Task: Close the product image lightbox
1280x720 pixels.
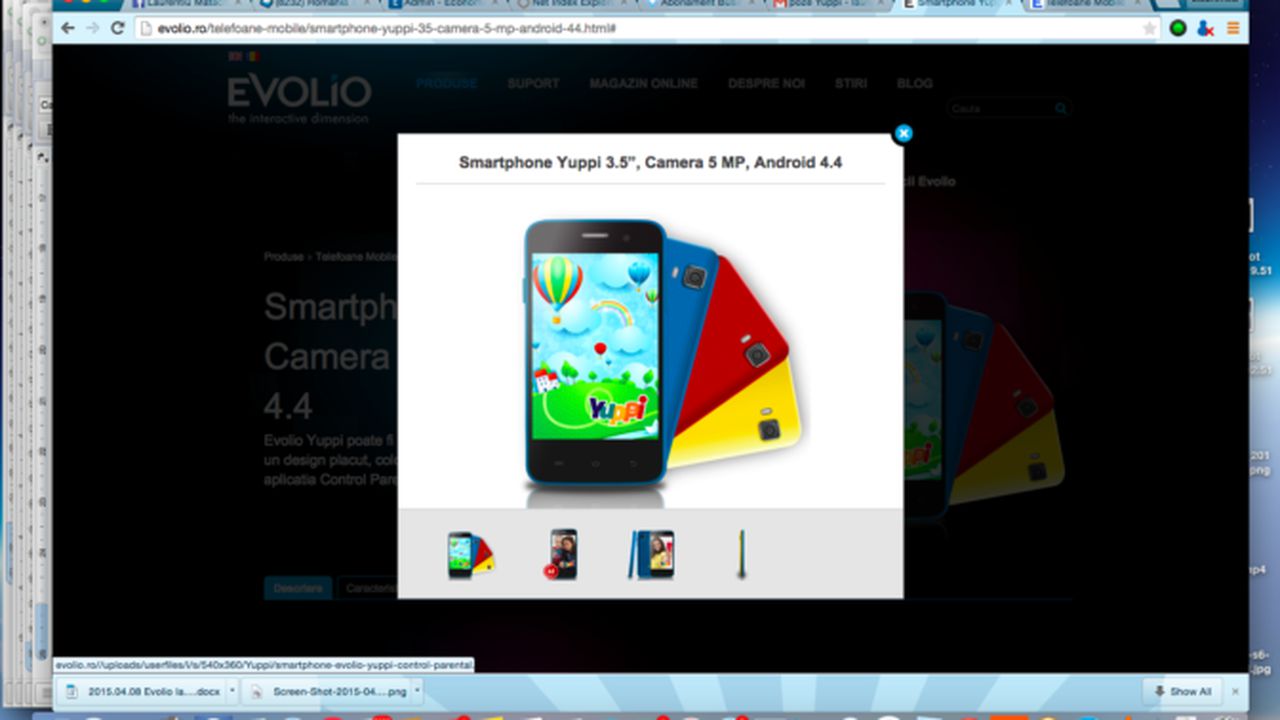Action: pos(903,133)
